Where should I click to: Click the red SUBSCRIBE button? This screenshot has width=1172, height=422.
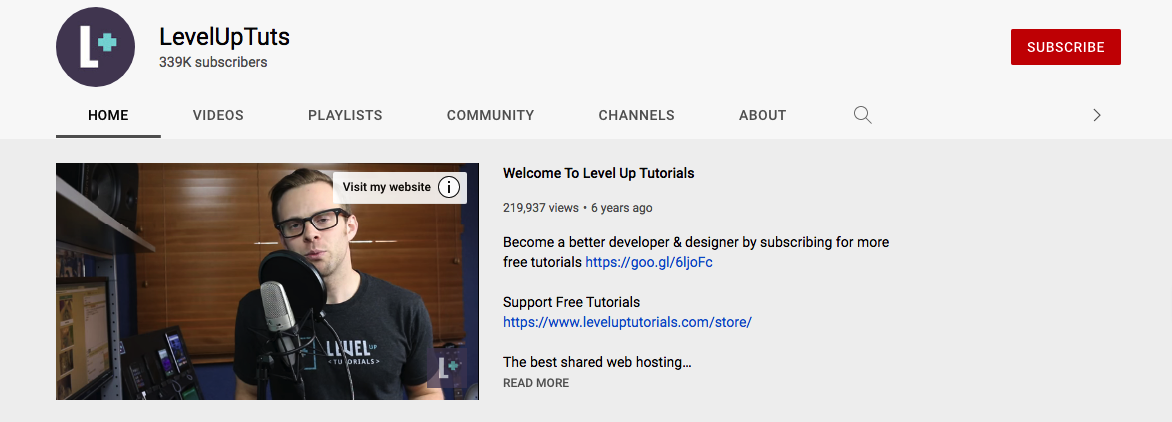tap(1066, 47)
